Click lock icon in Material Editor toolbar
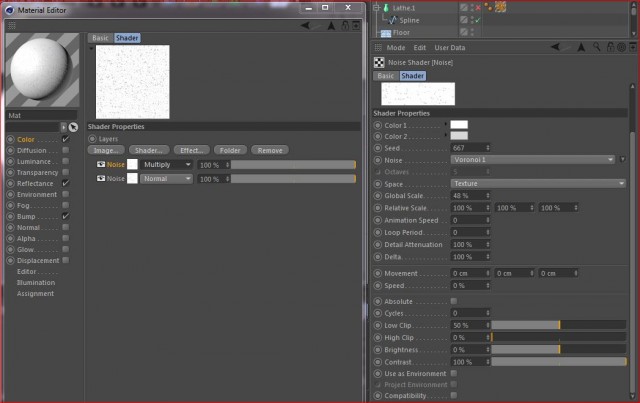 tap(345, 26)
